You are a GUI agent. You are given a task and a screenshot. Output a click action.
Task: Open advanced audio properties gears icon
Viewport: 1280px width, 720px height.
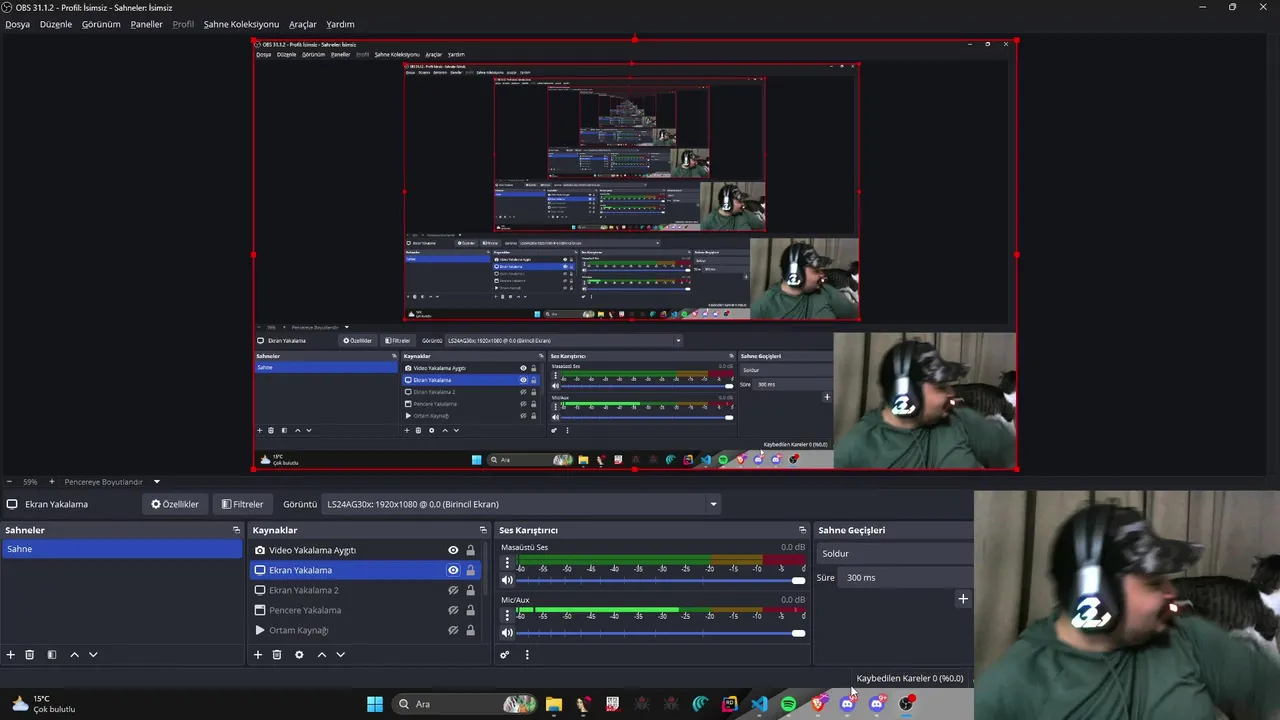pos(505,655)
